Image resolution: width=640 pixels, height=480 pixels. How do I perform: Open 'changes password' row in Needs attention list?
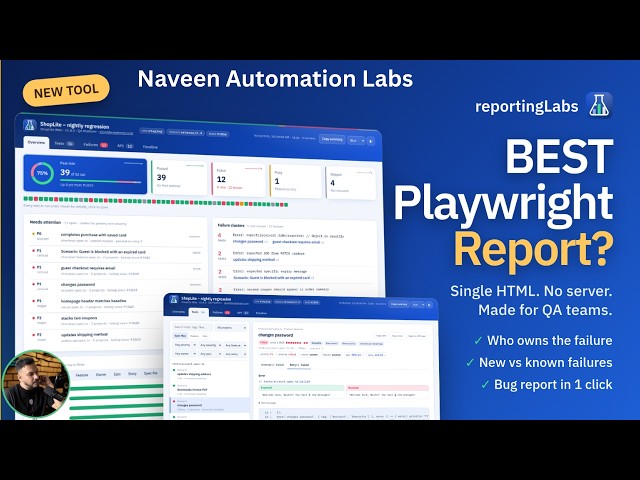click(x=116, y=287)
